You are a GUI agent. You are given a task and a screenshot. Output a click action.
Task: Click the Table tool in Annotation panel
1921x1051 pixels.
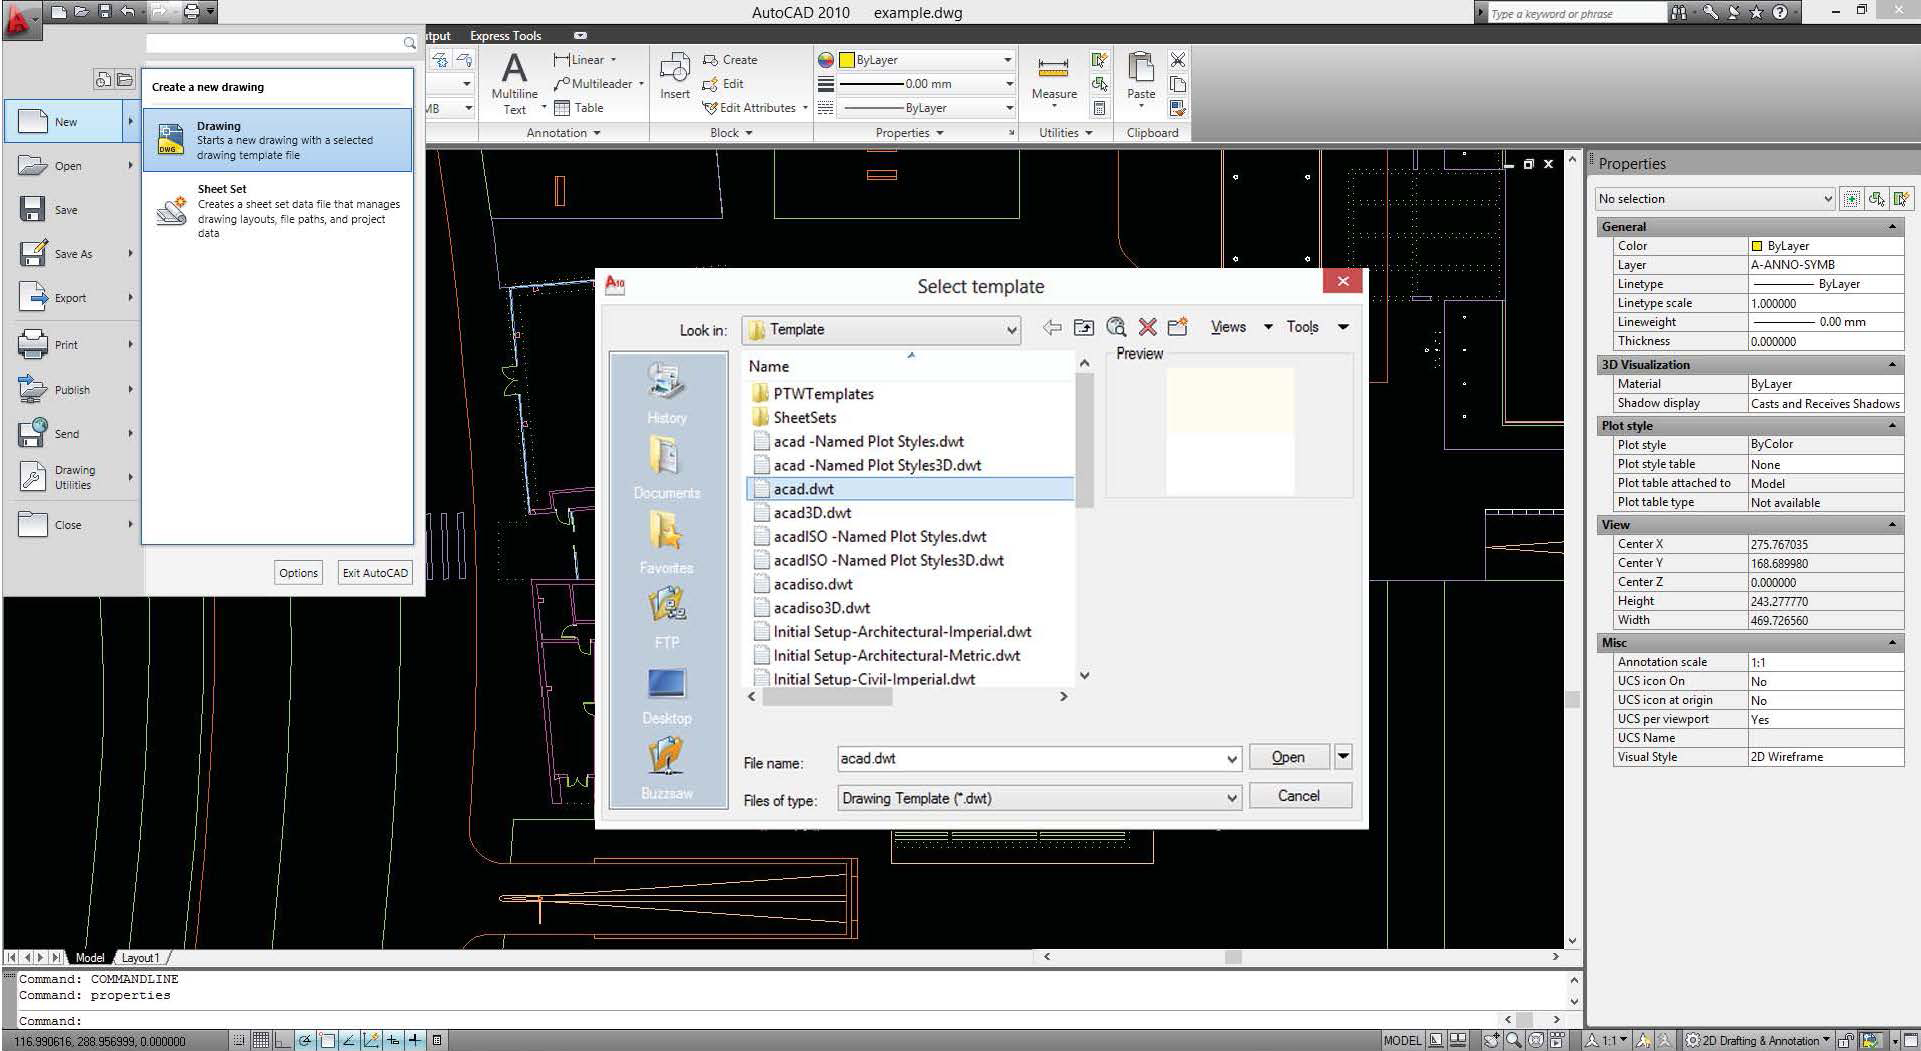(x=578, y=108)
